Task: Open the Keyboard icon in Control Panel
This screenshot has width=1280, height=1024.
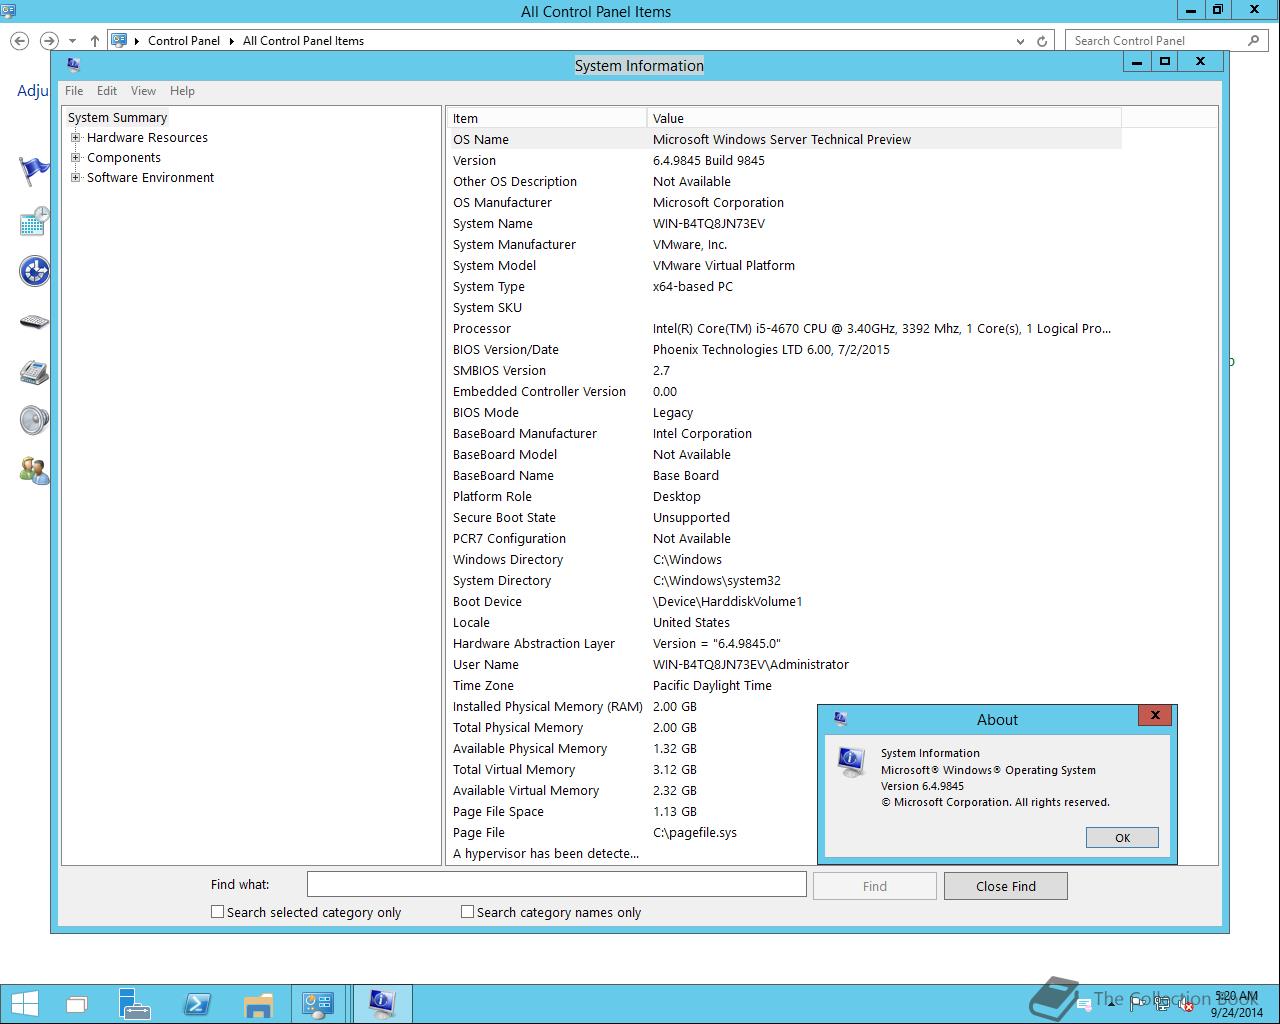Action: coord(34,321)
